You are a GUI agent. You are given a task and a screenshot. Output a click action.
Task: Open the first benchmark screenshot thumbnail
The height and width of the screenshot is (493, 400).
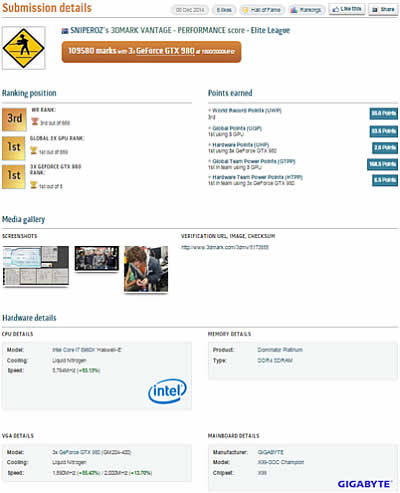(x=36, y=266)
